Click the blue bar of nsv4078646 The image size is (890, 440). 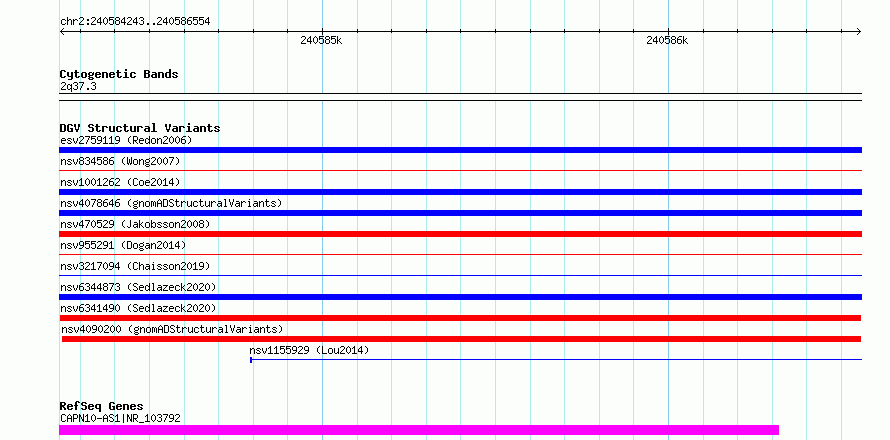pos(460,213)
